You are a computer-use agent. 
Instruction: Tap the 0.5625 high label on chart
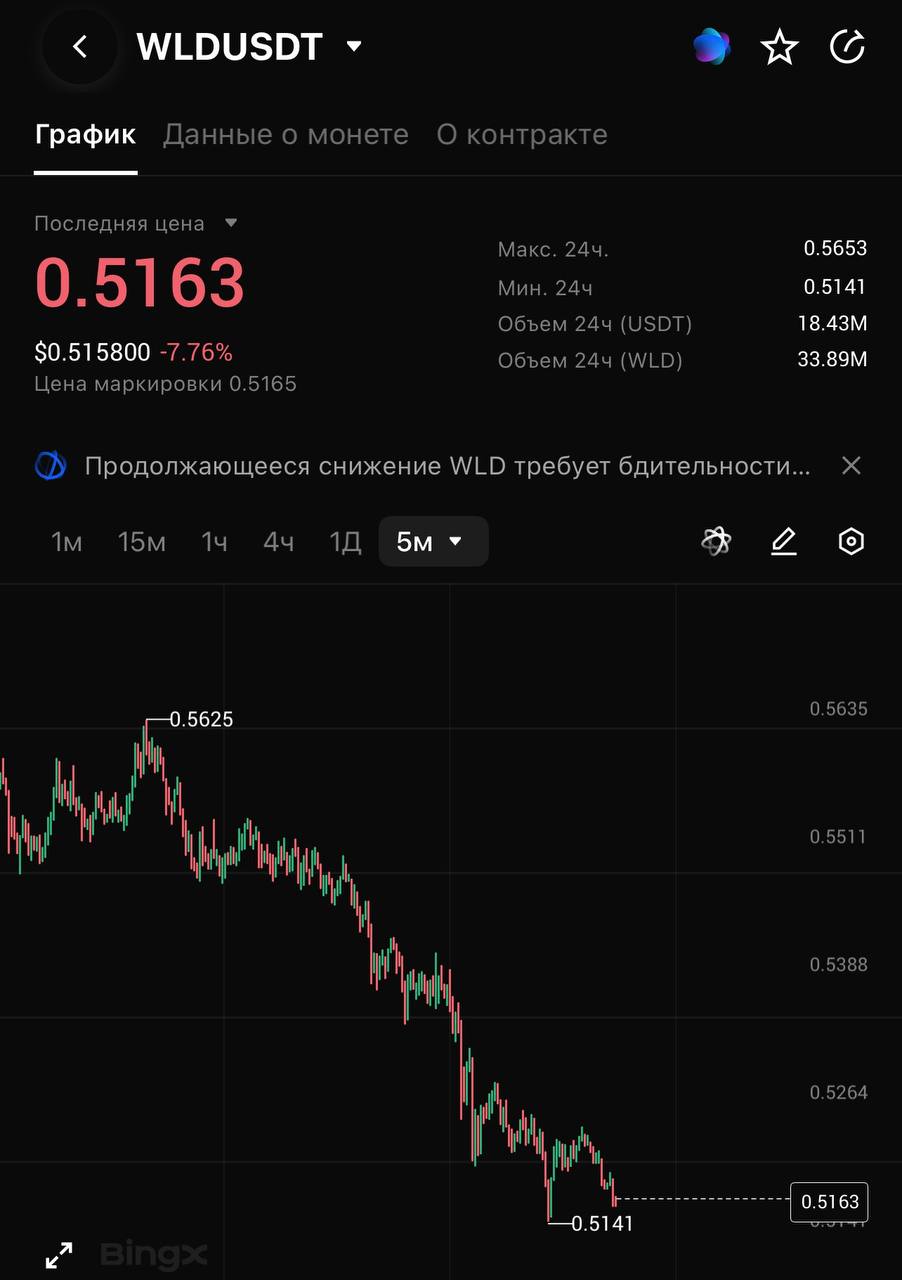pos(201,719)
